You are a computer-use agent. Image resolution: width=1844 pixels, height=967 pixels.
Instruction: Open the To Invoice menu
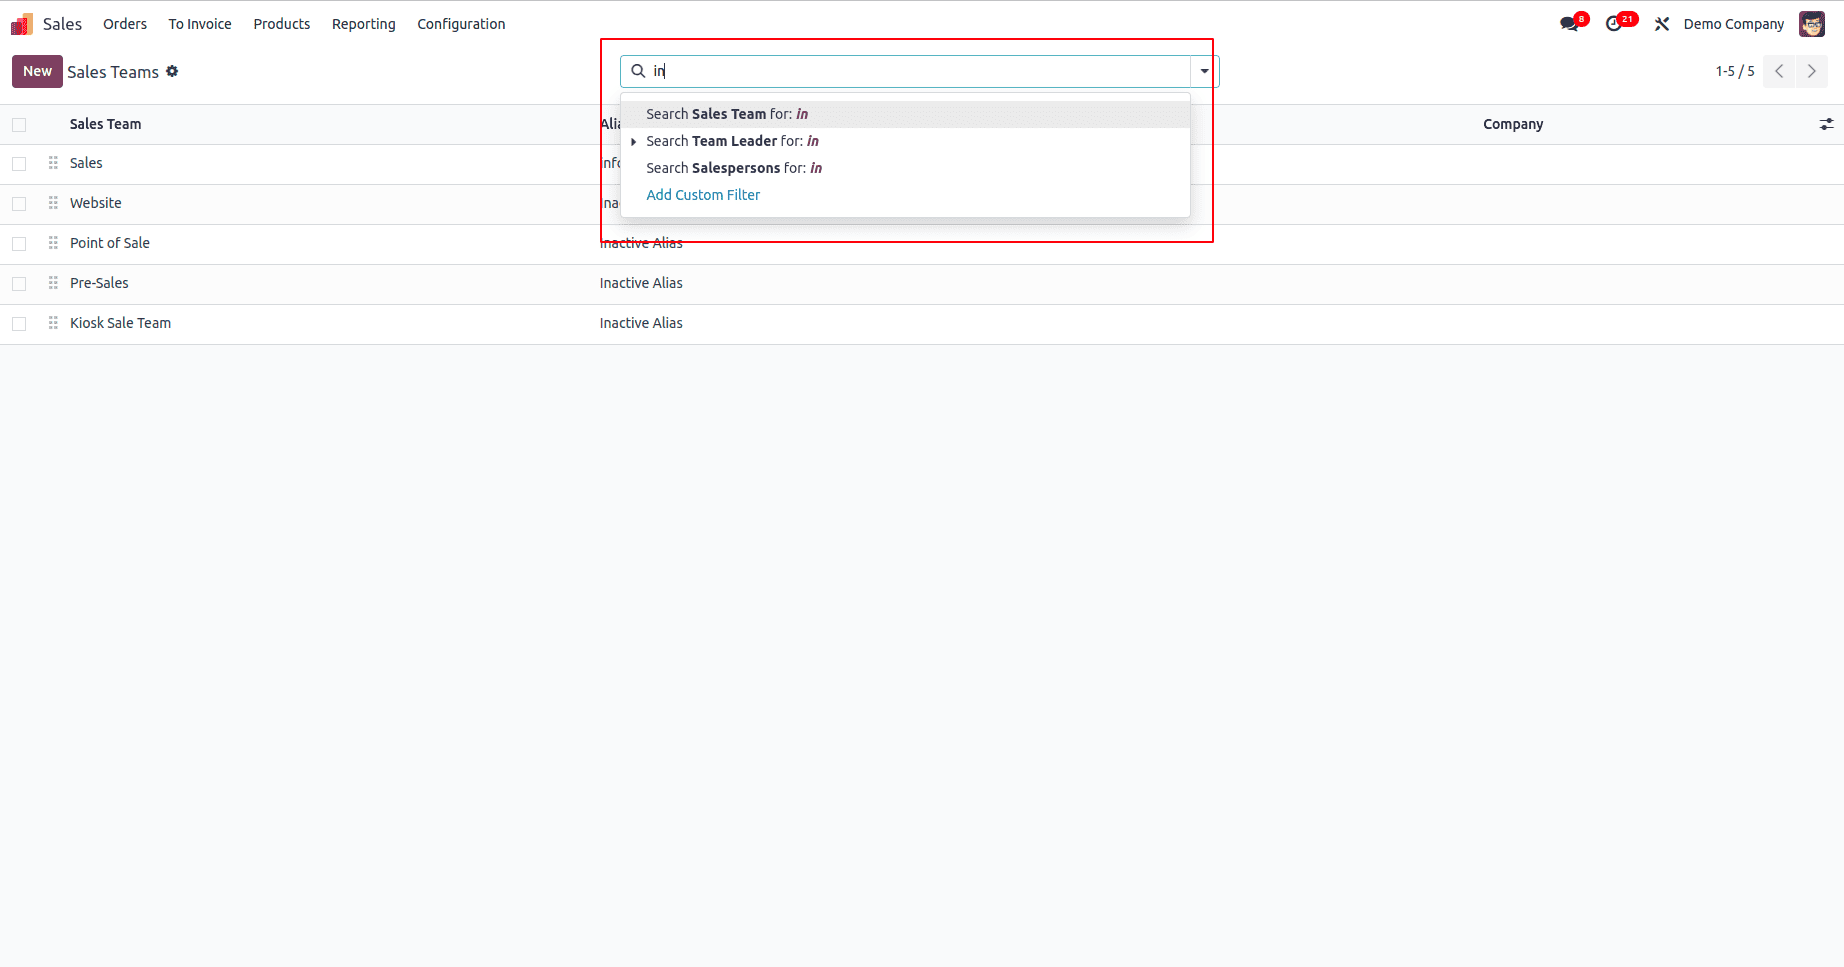click(x=200, y=24)
